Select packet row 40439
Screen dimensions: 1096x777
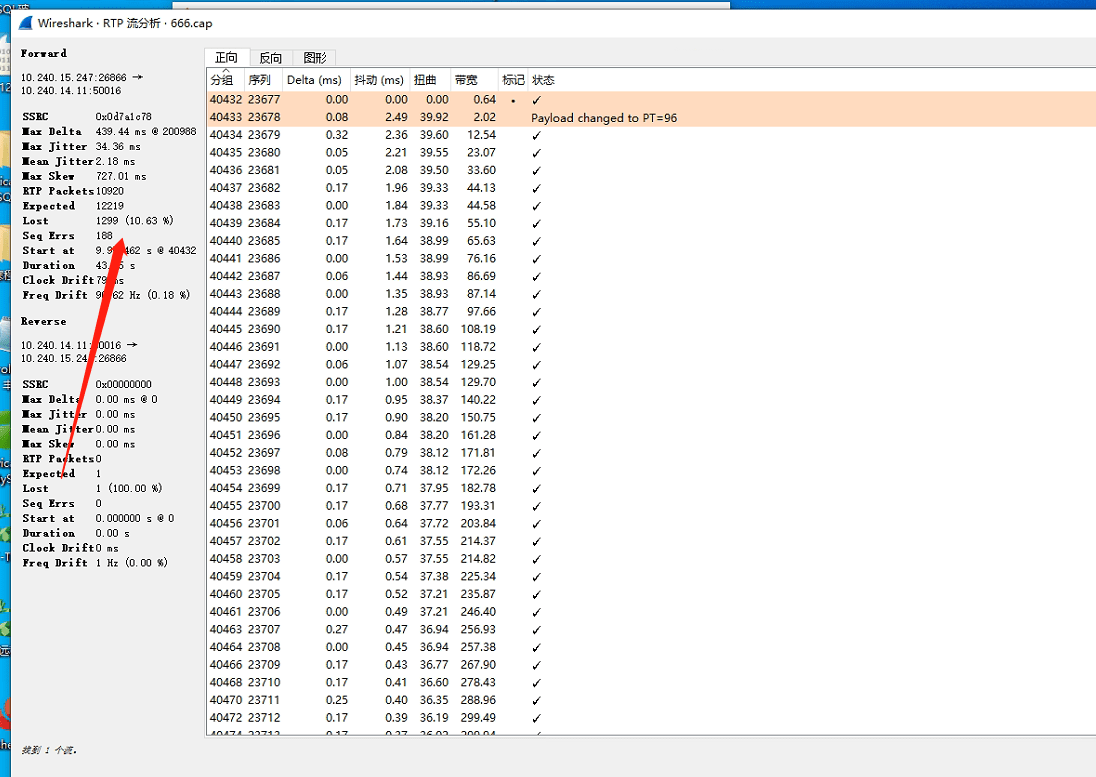click(651, 223)
